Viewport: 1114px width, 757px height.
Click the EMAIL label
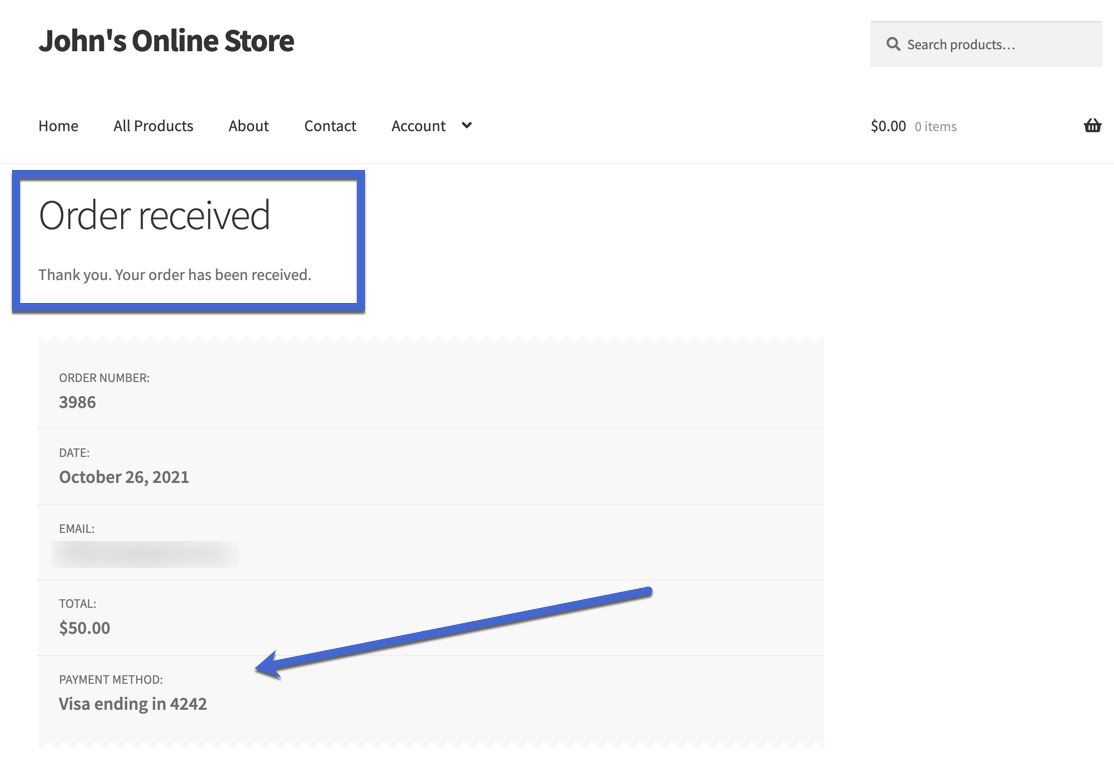coord(77,528)
